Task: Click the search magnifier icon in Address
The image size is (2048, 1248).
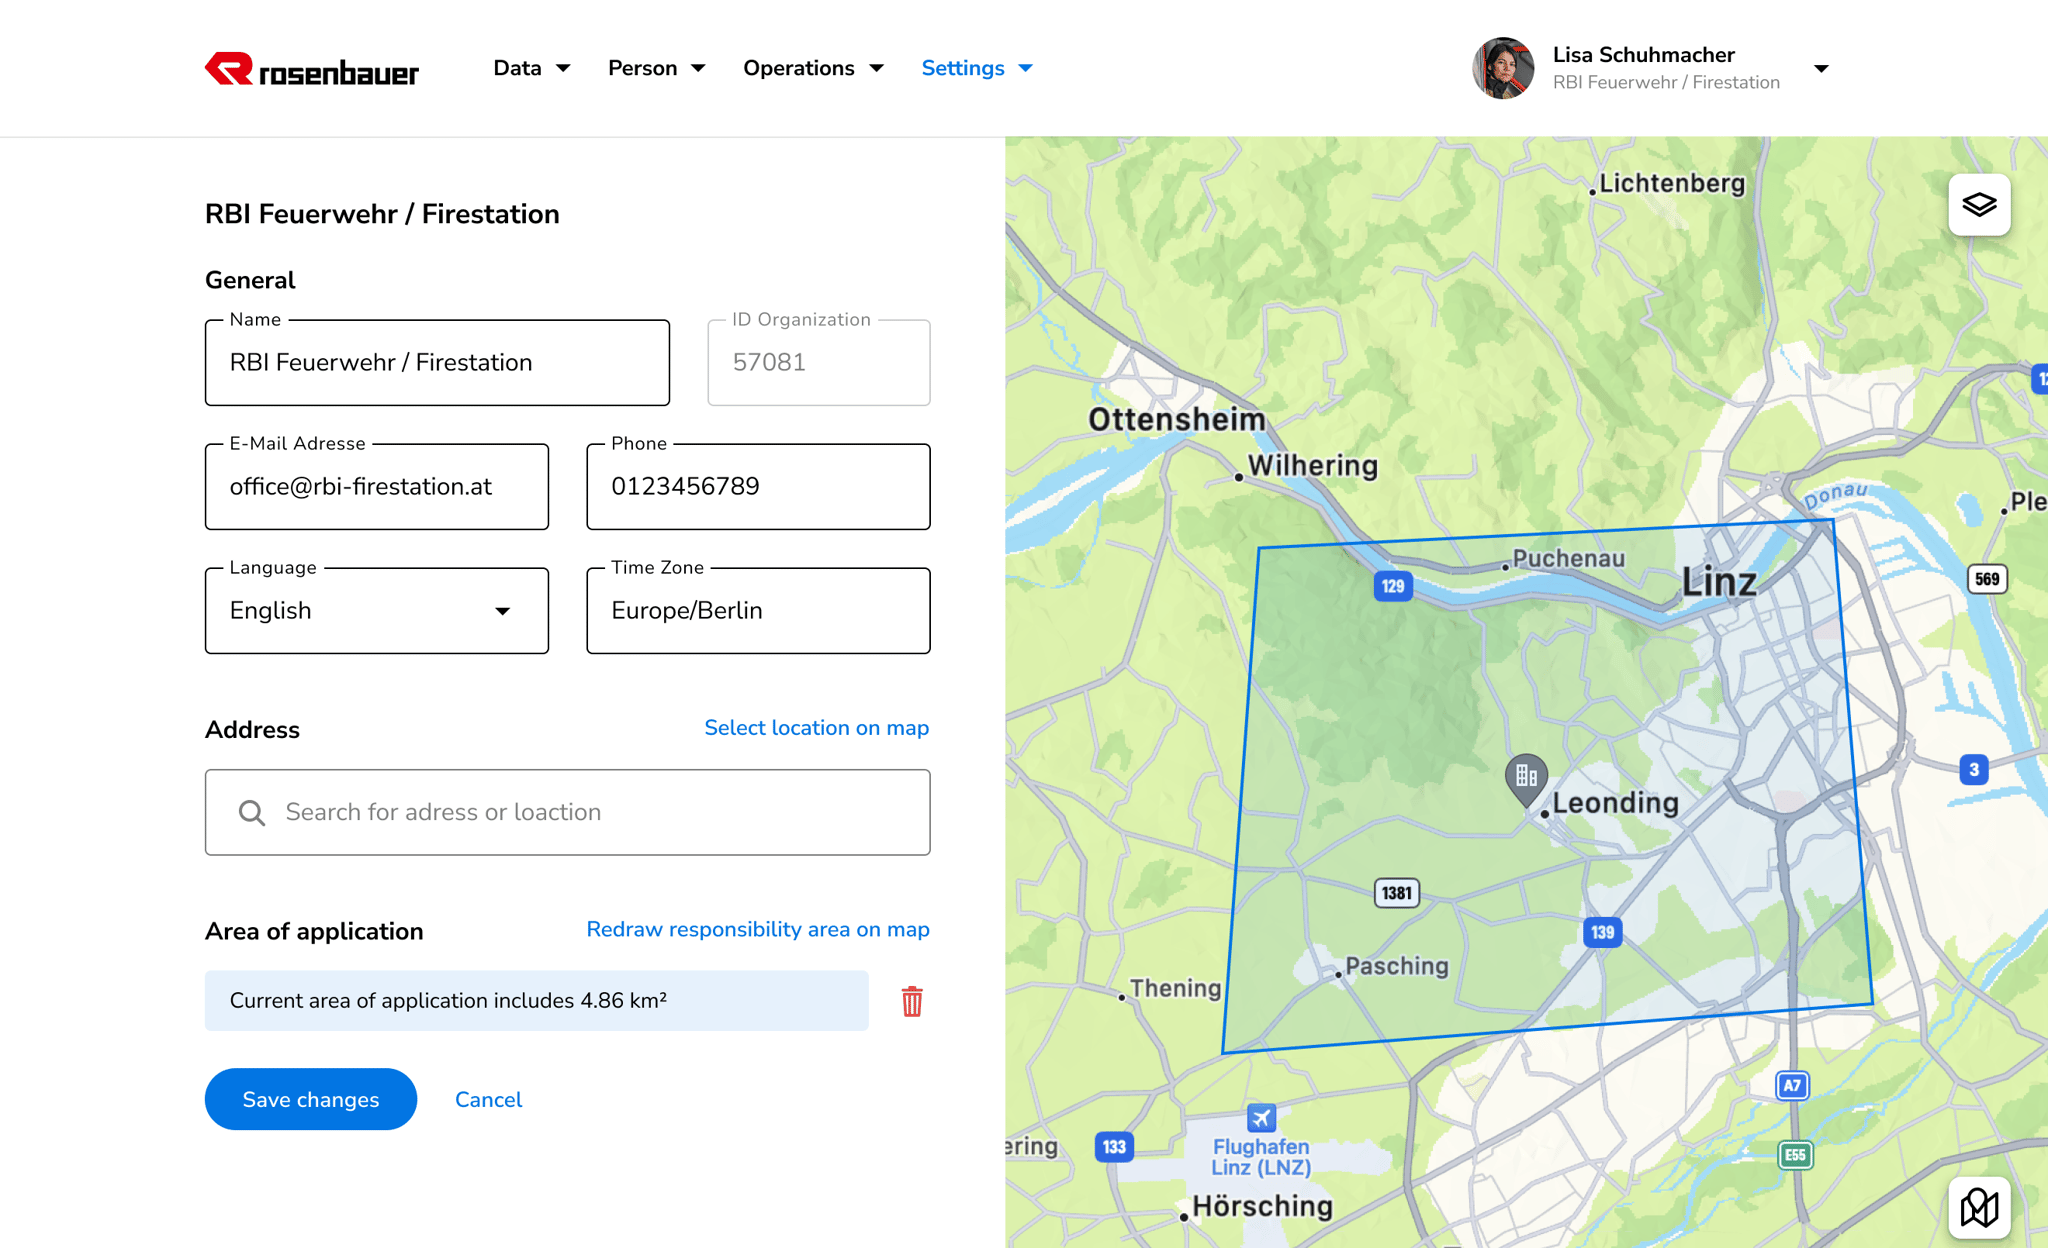Action: pyautogui.click(x=252, y=813)
